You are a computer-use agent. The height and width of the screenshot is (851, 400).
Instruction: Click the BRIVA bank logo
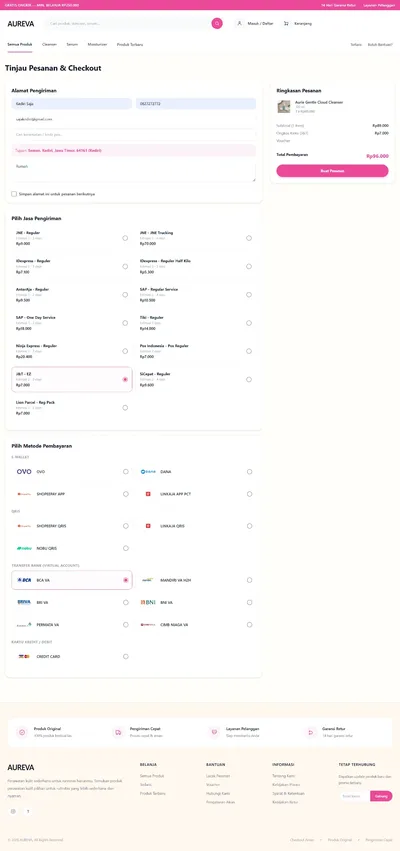coord(24,602)
